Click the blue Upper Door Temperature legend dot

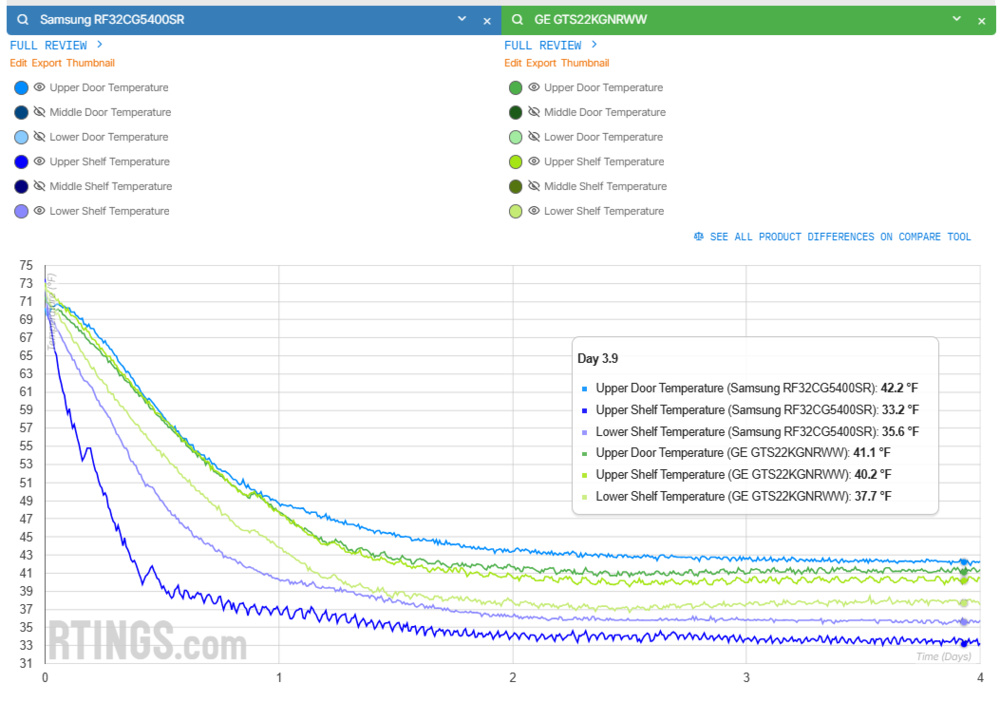pyautogui.click(x=20, y=87)
